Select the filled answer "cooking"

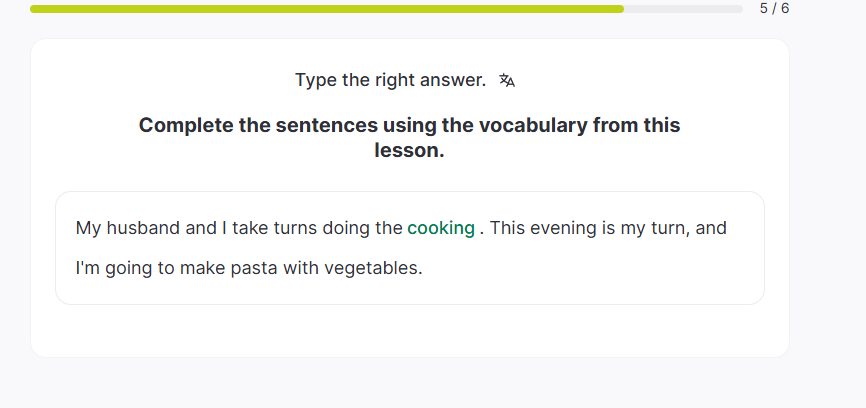point(441,228)
